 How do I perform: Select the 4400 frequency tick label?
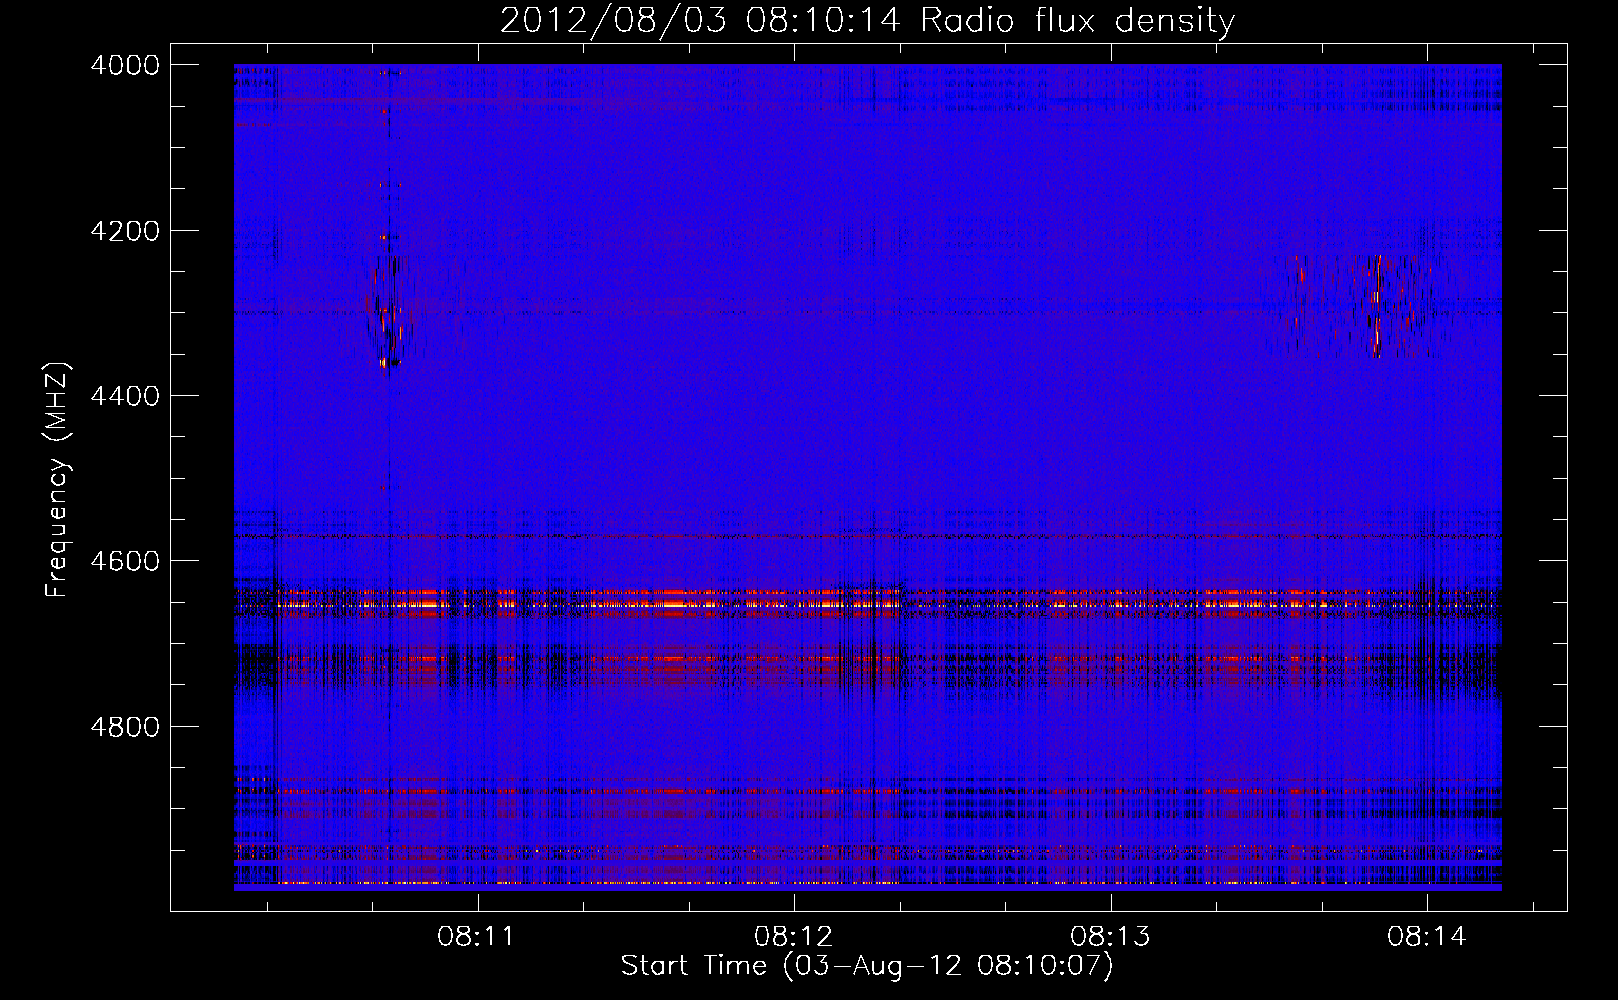coord(125,396)
